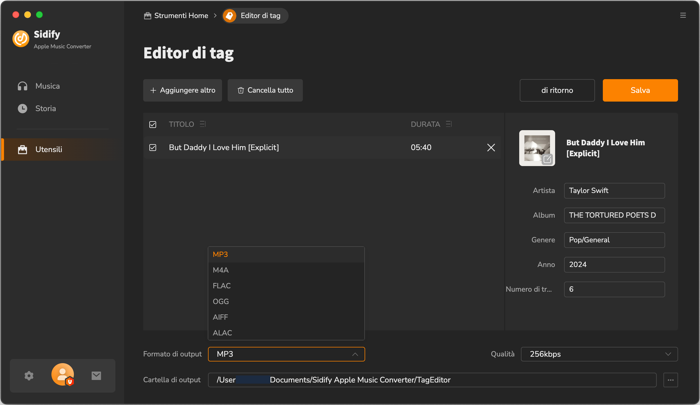This screenshot has height=405, width=700.
Task: Click the di ritorno button
Action: pyautogui.click(x=557, y=90)
